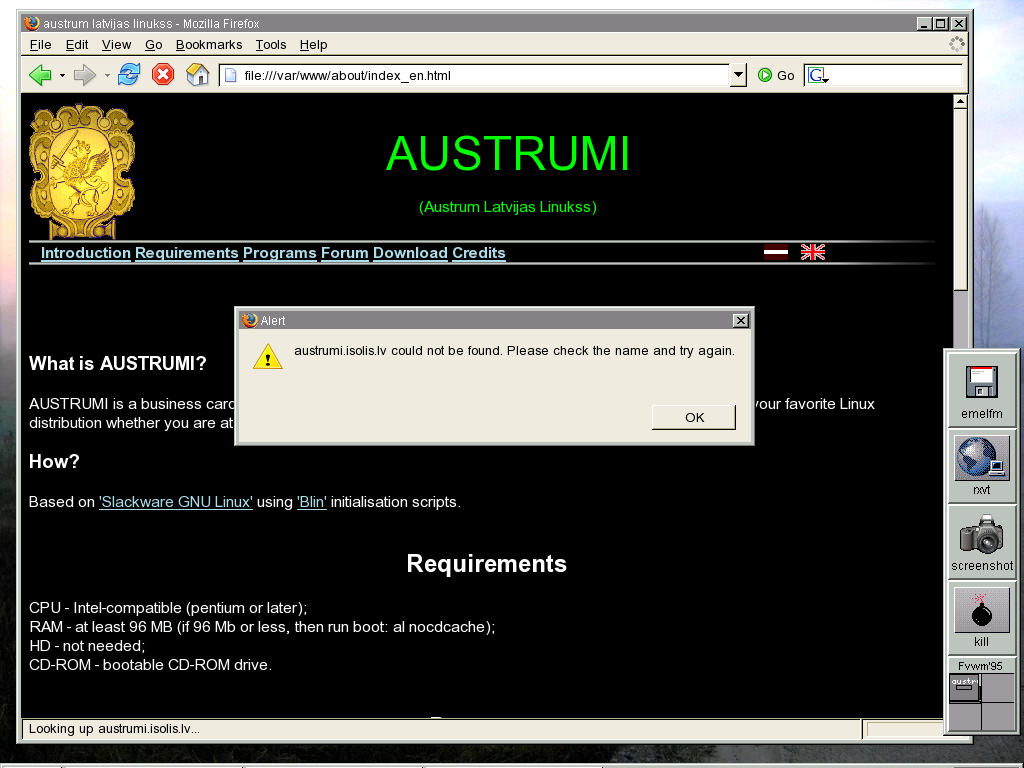
Task: Reload the page with the Refresh icon
Action: click(129, 74)
